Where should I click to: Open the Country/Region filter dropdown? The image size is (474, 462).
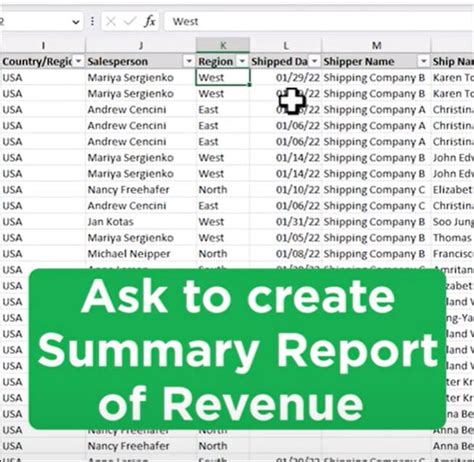point(79,61)
